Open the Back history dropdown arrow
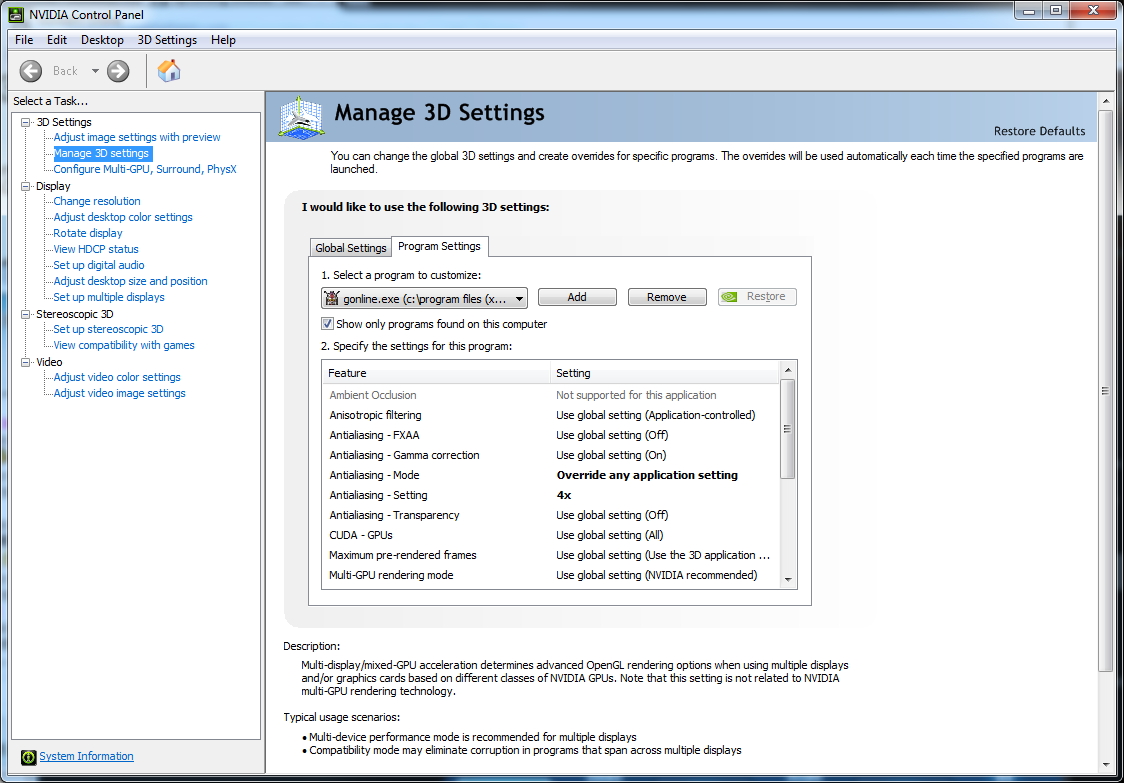The height and width of the screenshot is (783, 1124). click(x=95, y=71)
